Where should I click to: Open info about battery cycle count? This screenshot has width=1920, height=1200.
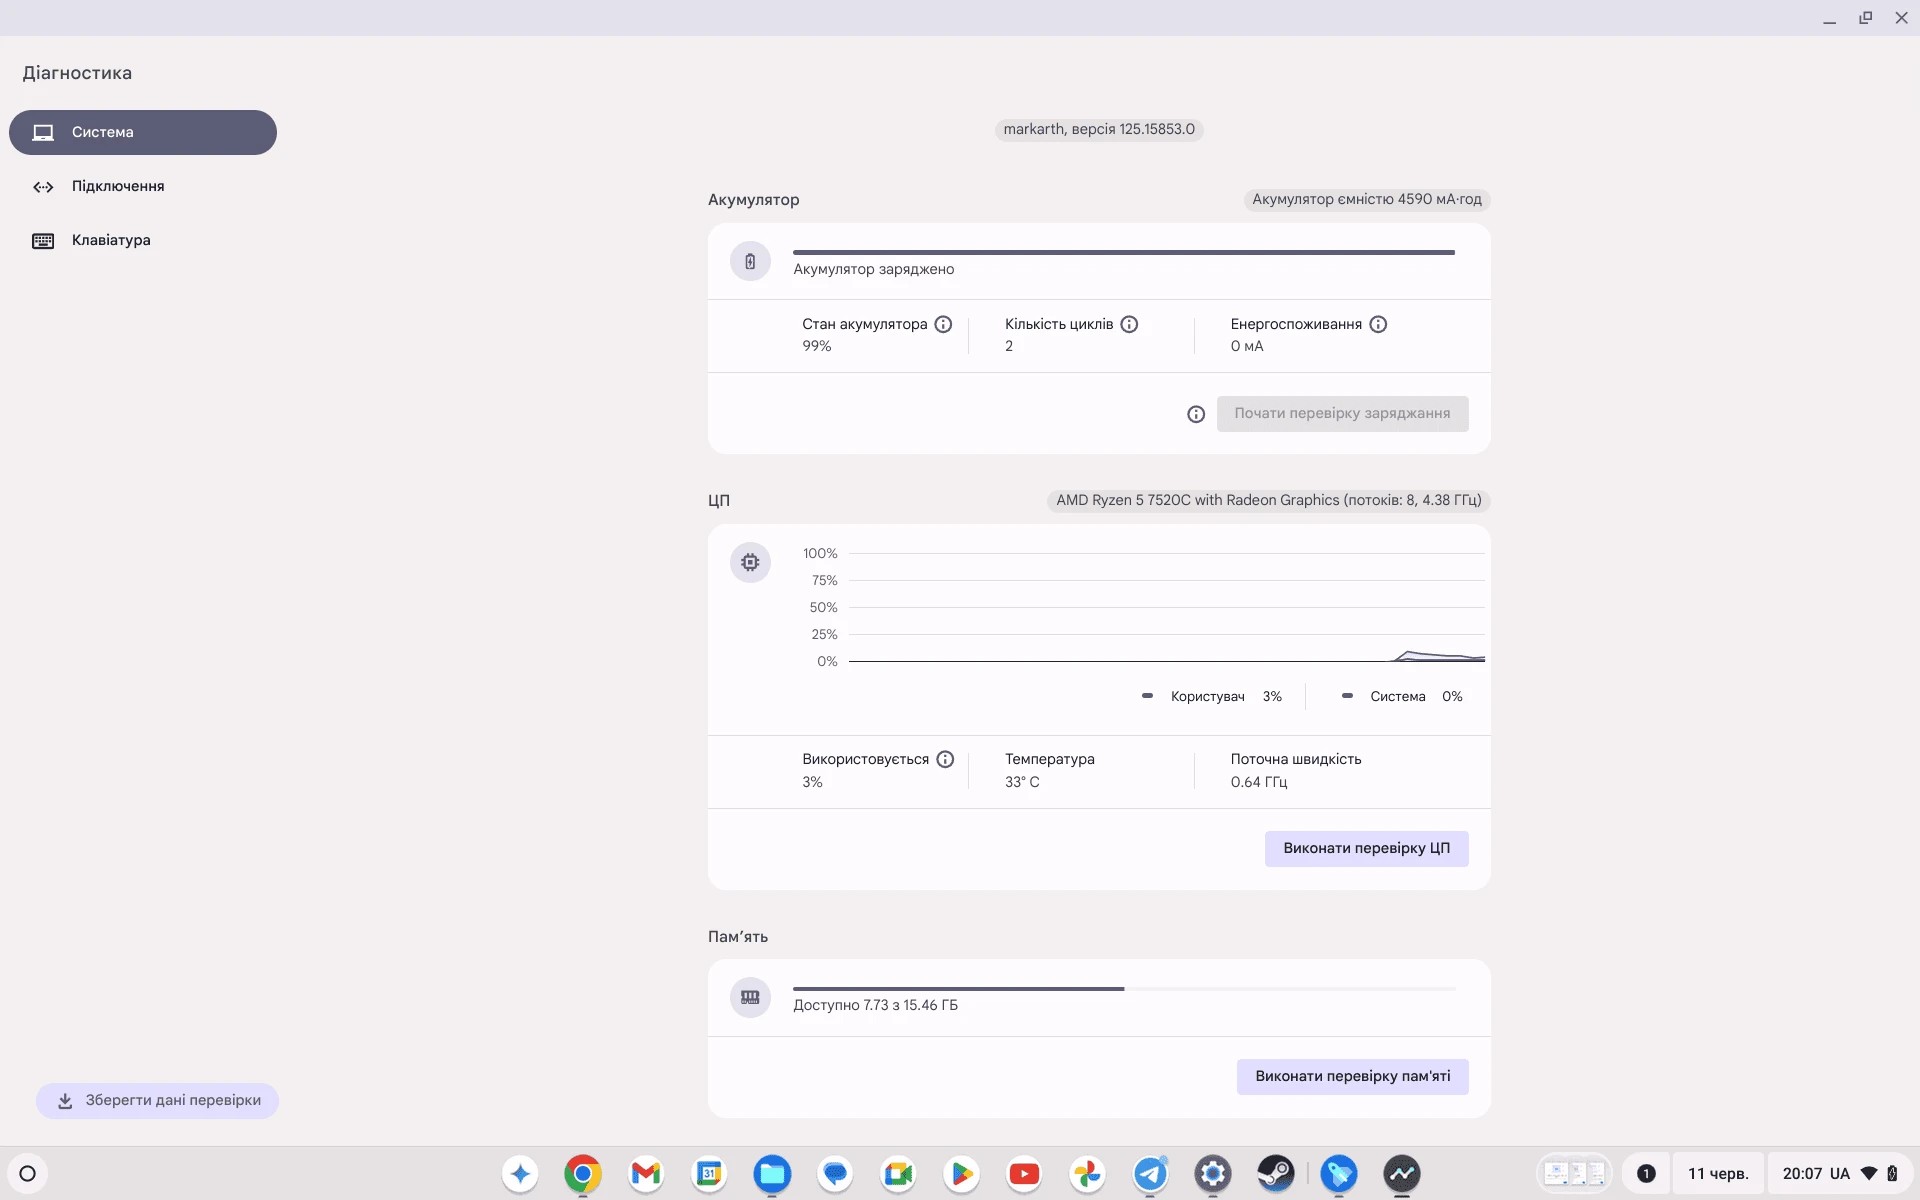(1129, 324)
